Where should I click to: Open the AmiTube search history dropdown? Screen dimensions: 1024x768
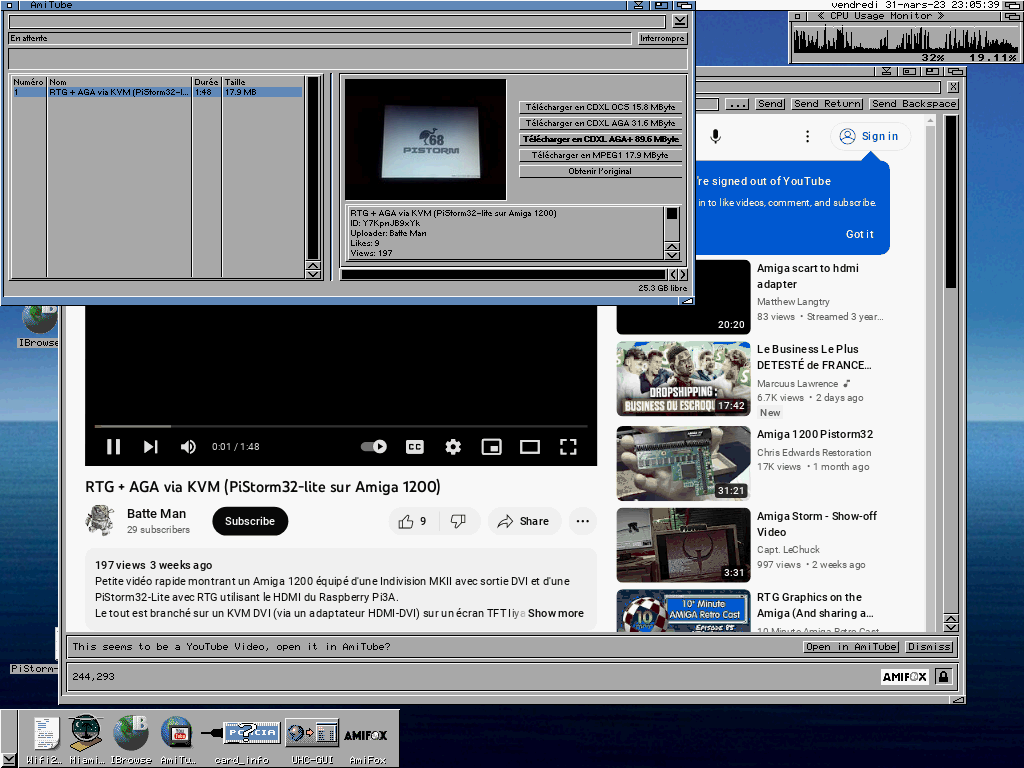tap(680, 22)
